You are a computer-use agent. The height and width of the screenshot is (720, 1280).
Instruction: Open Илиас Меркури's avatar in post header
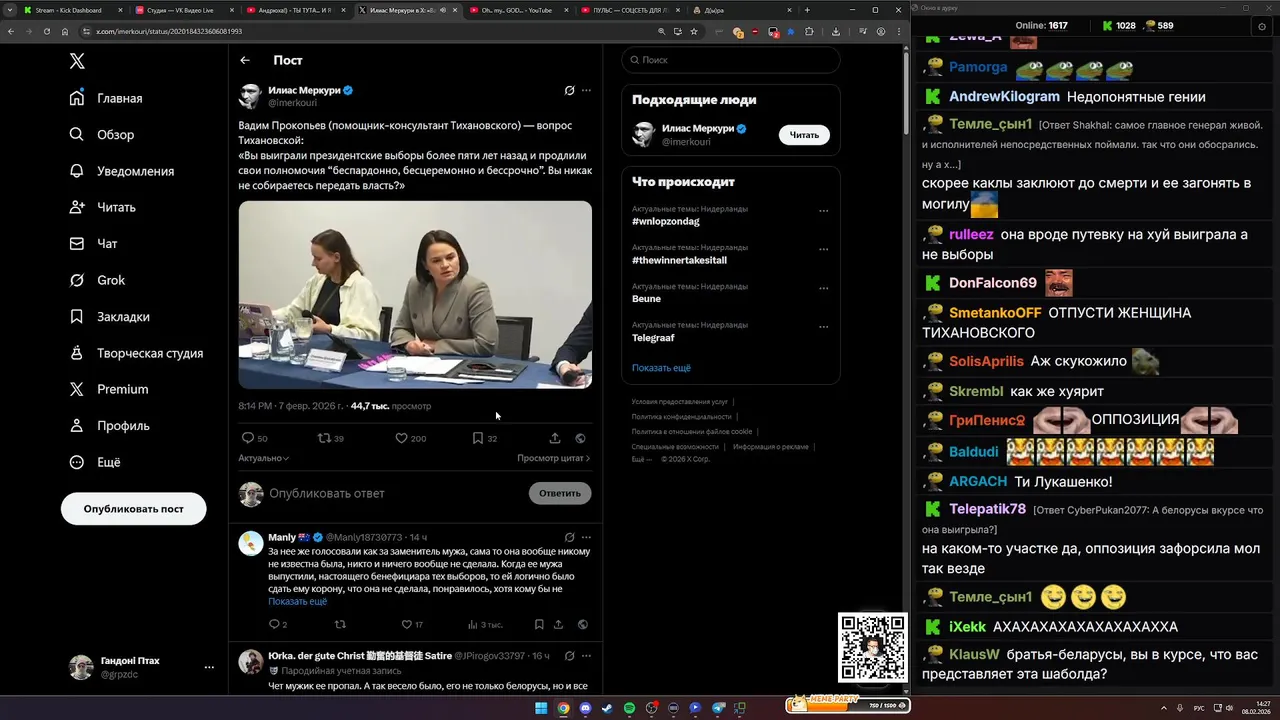click(250, 96)
